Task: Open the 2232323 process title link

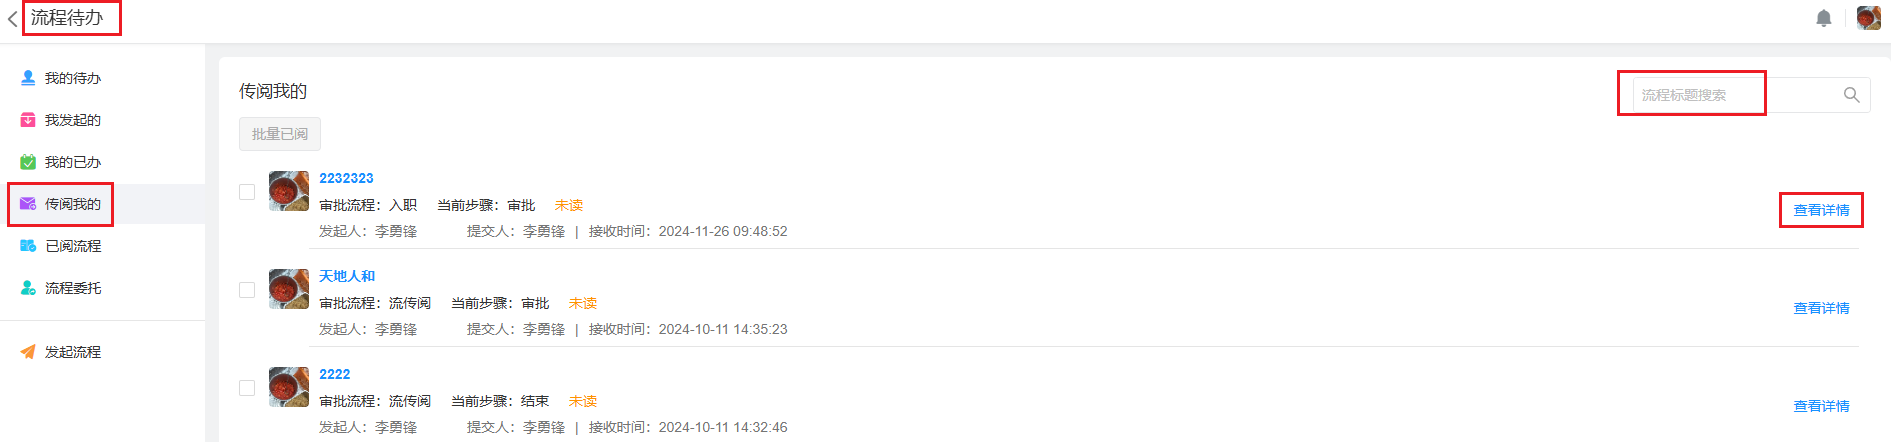Action: (x=346, y=178)
